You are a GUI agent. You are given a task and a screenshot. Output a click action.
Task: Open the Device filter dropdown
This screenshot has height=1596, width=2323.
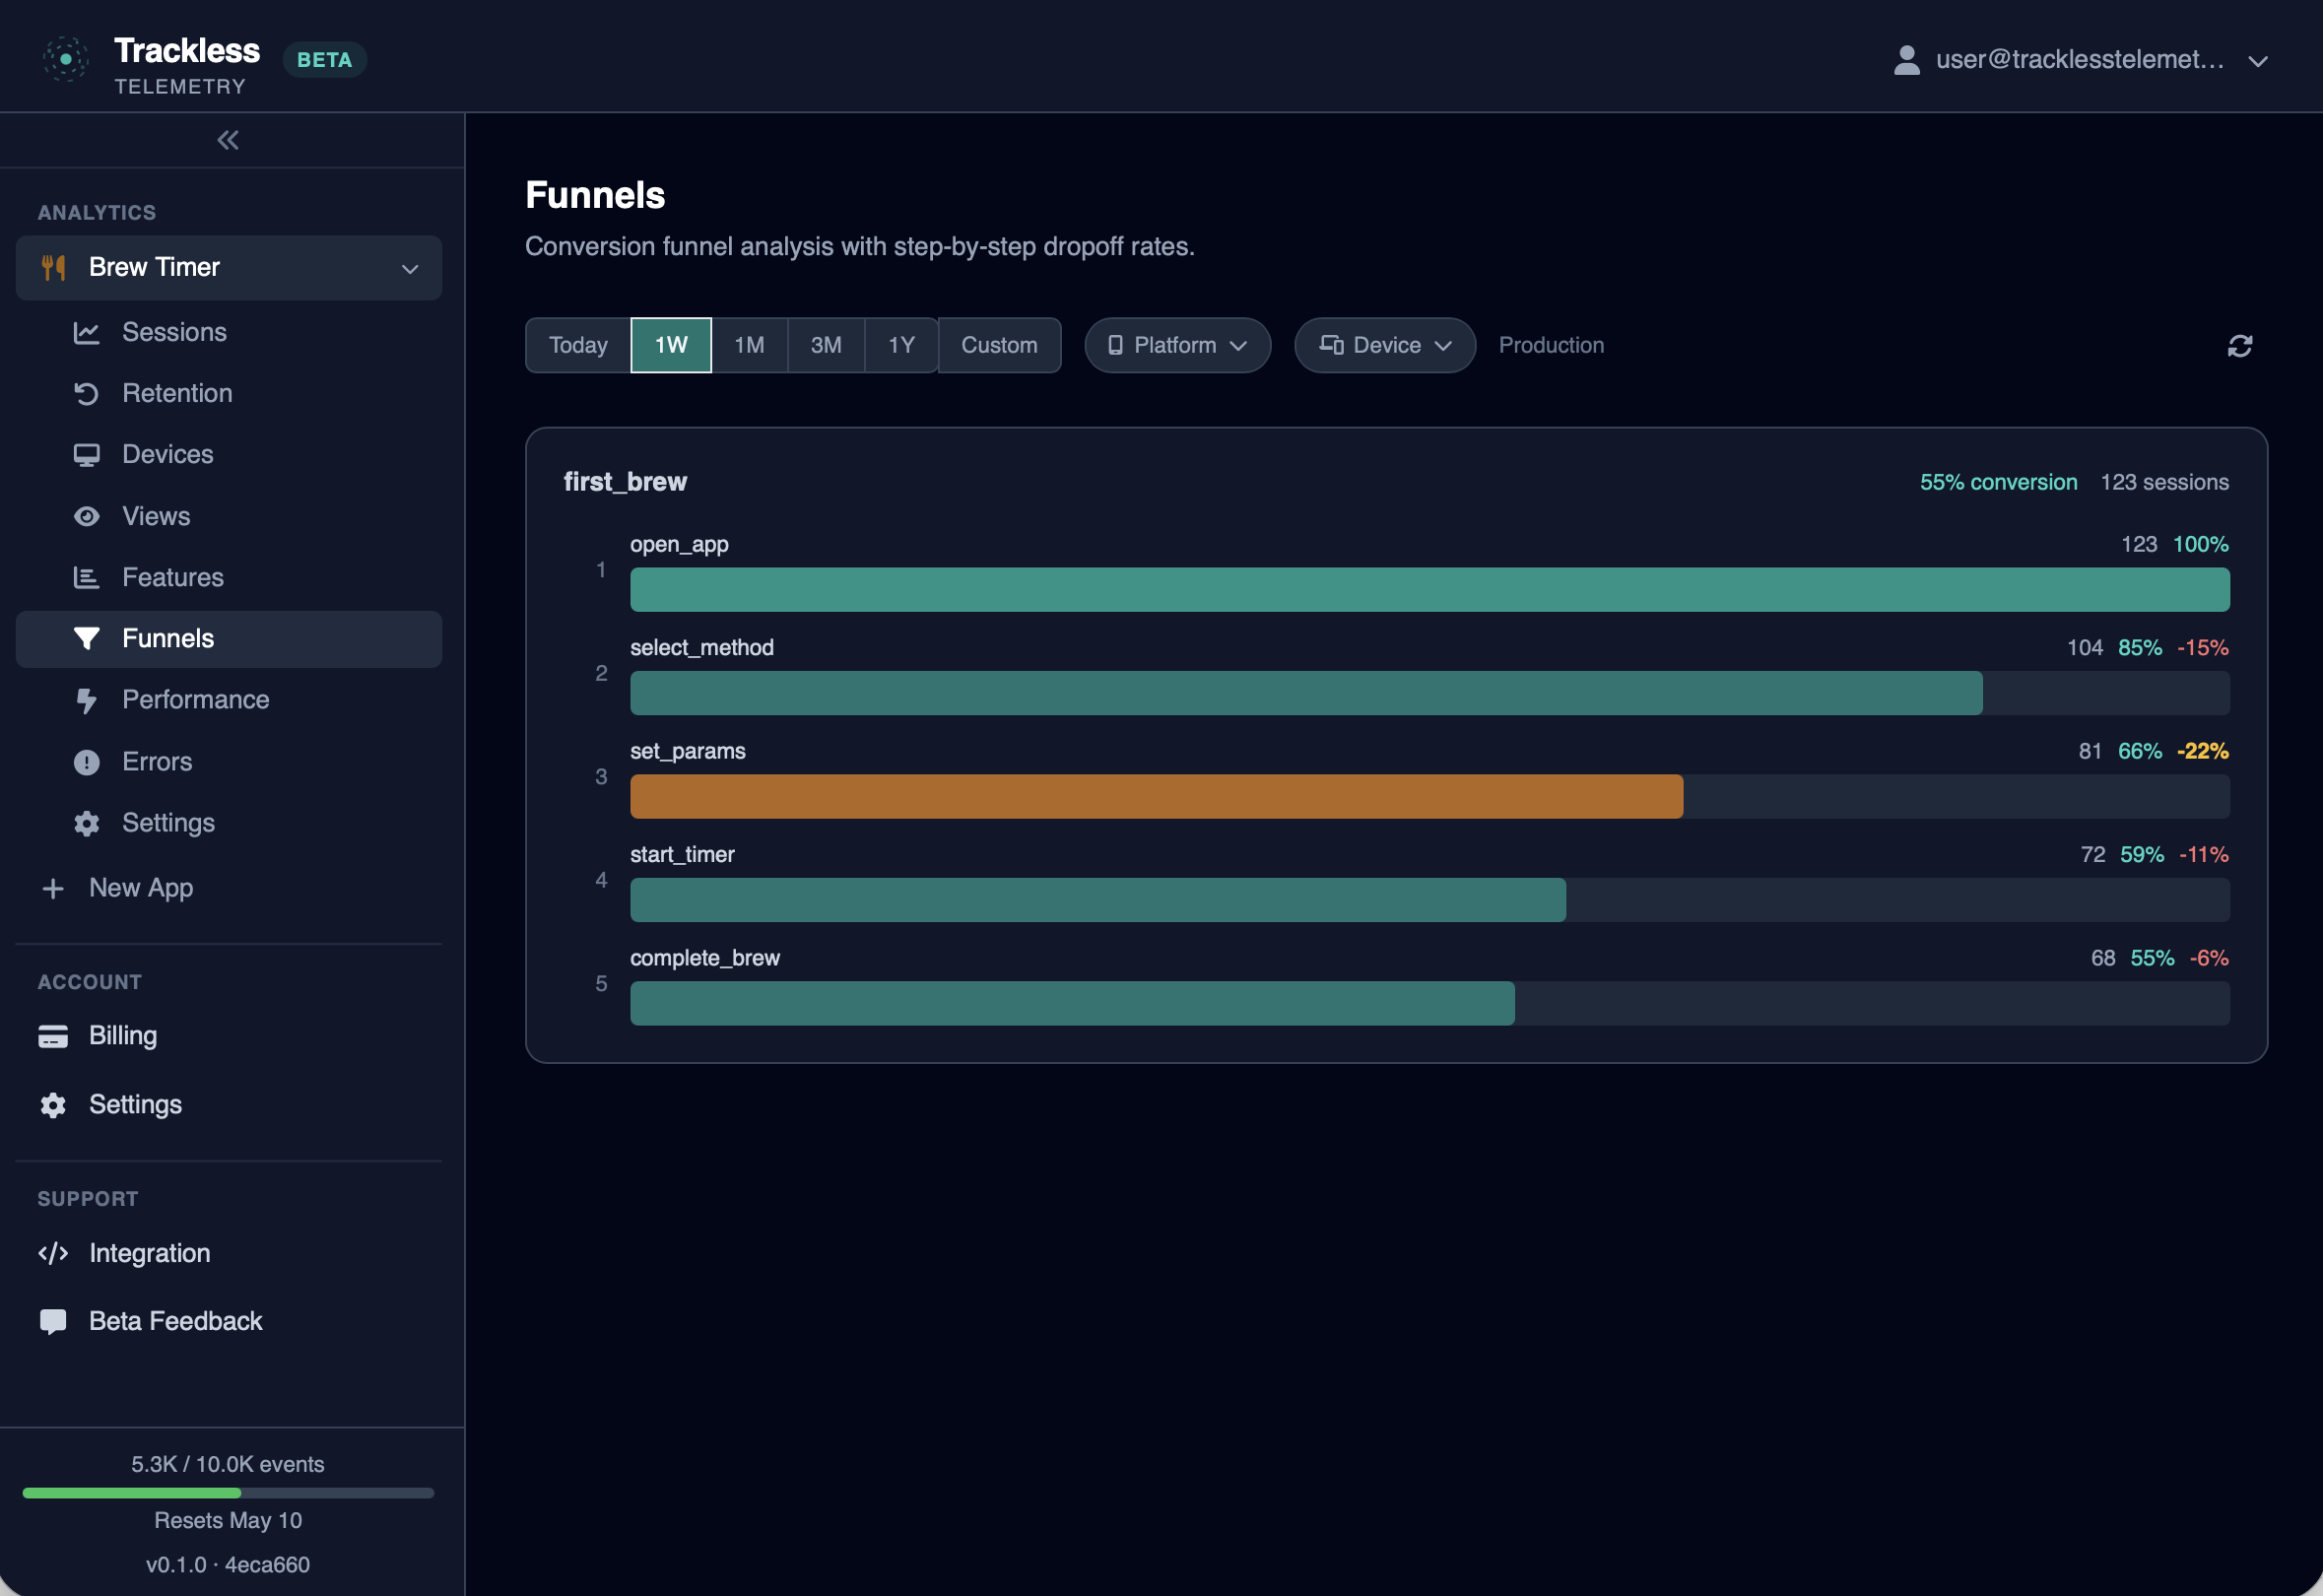coord(1384,345)
